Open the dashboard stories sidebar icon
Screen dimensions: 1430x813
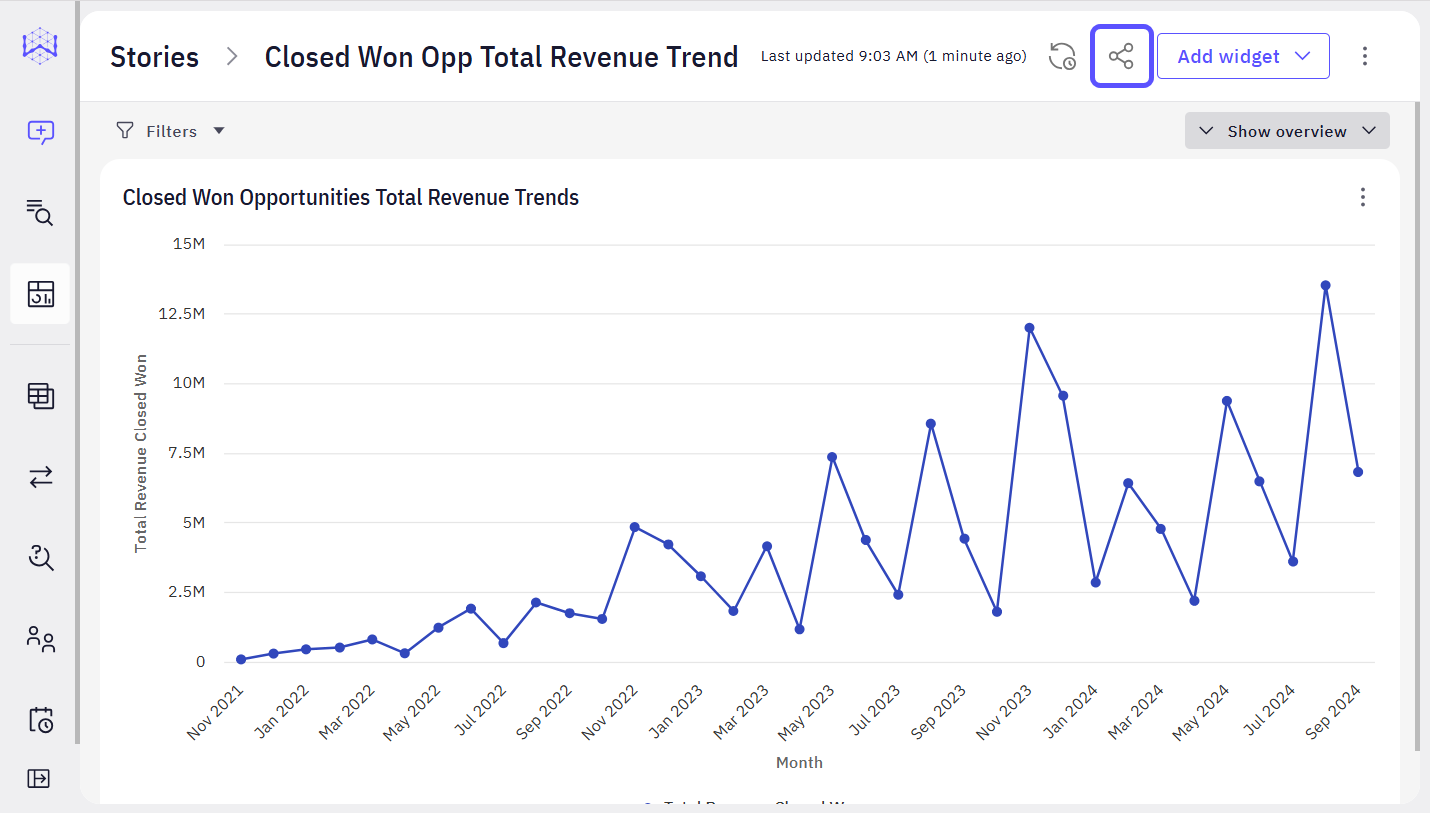pyautogui.click(x=40, y=293)
